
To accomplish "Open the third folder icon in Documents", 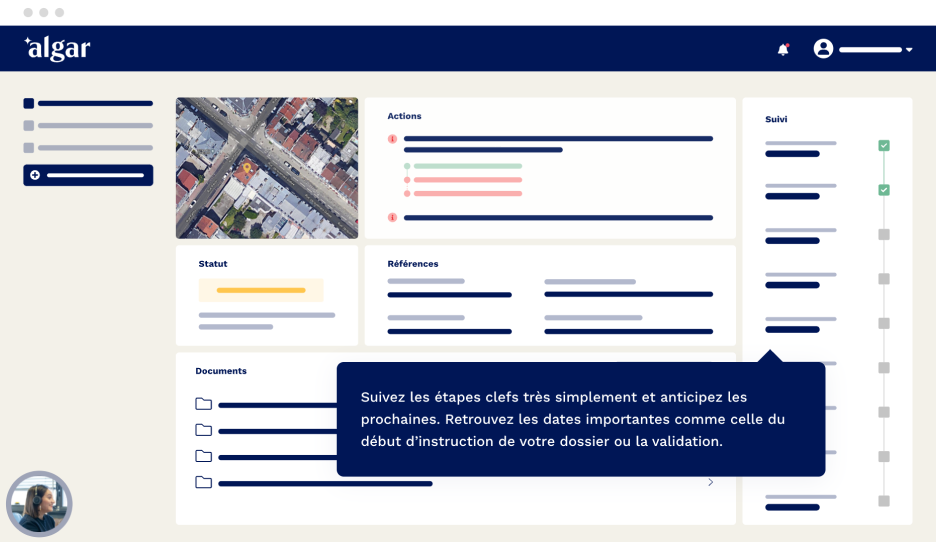I will point(204,456).
